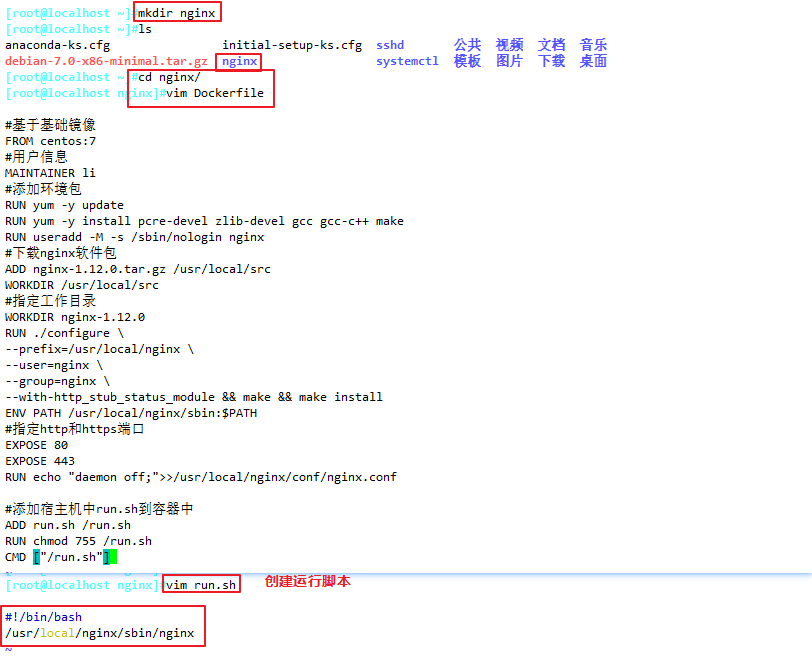Click the '/usr/local/nginx/sbin/nginx' script line
The image size is (812, 656).
click(x=99, y=633)
